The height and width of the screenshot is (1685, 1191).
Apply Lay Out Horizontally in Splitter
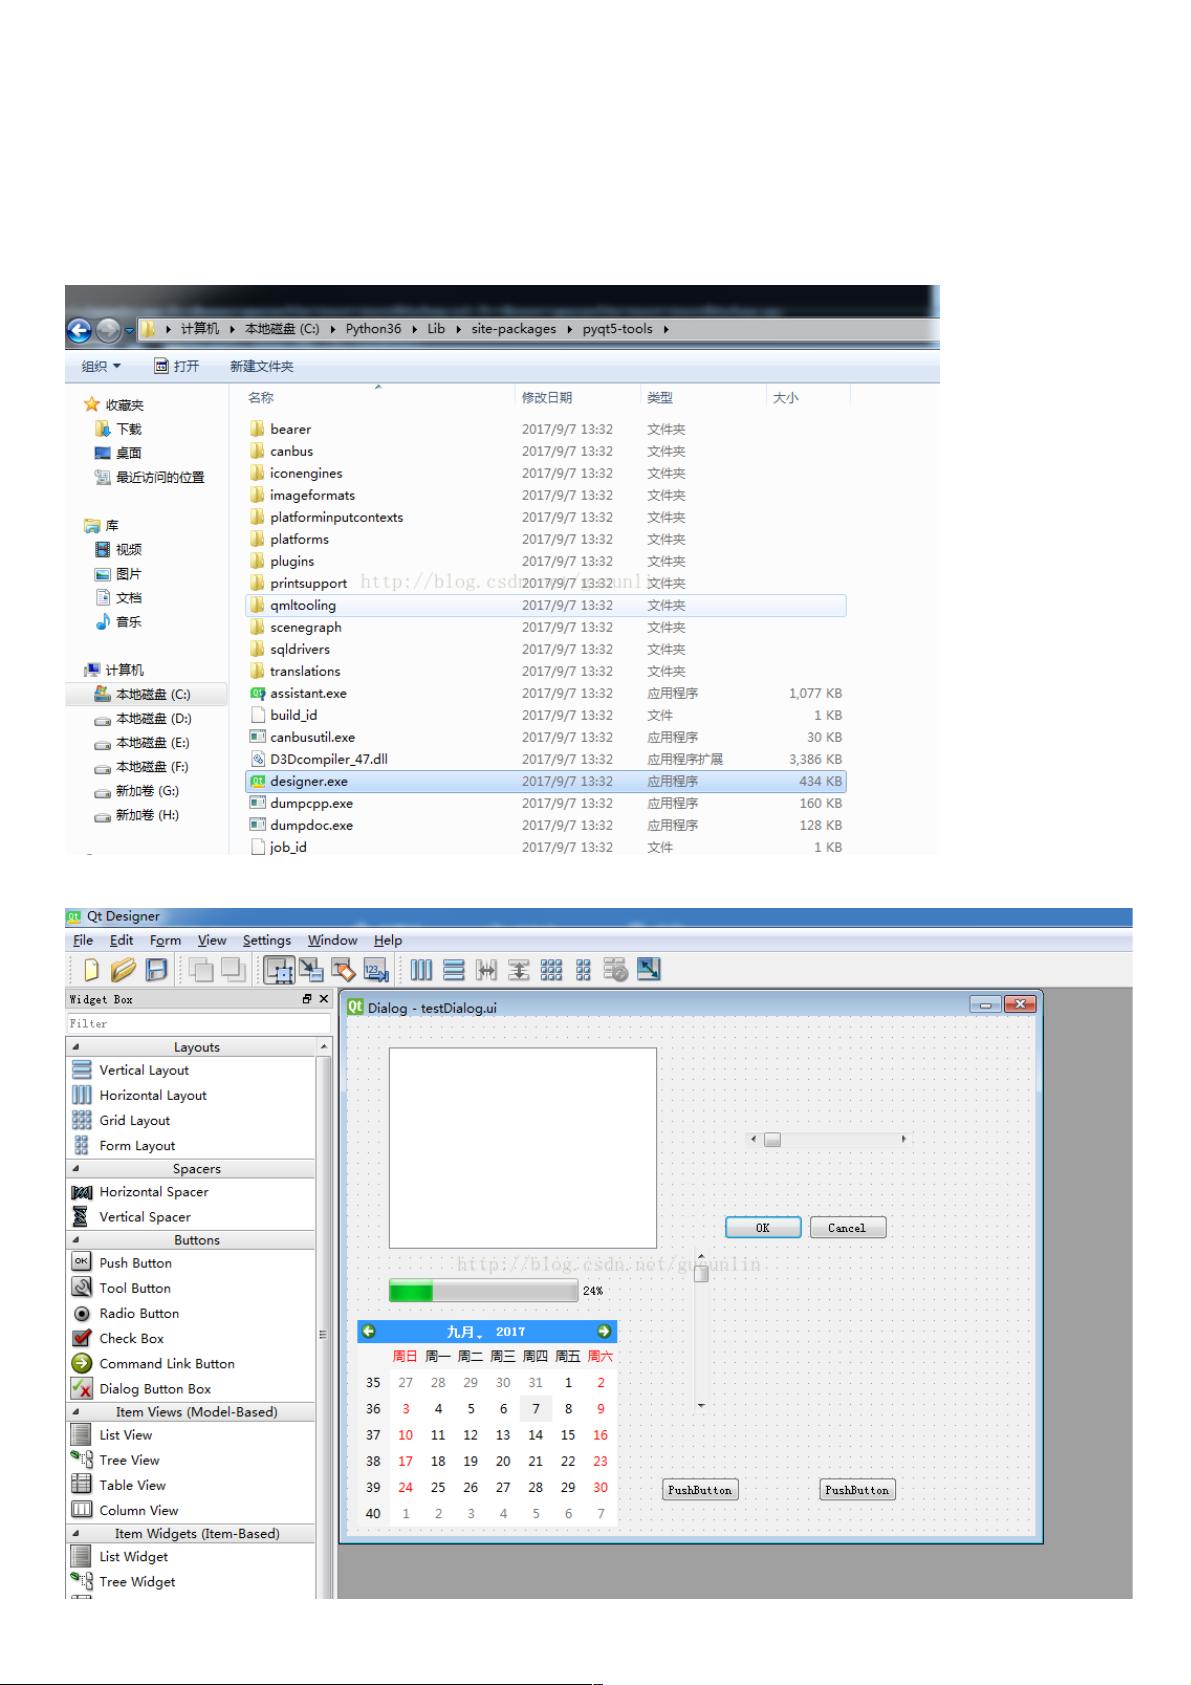point(487,970)
